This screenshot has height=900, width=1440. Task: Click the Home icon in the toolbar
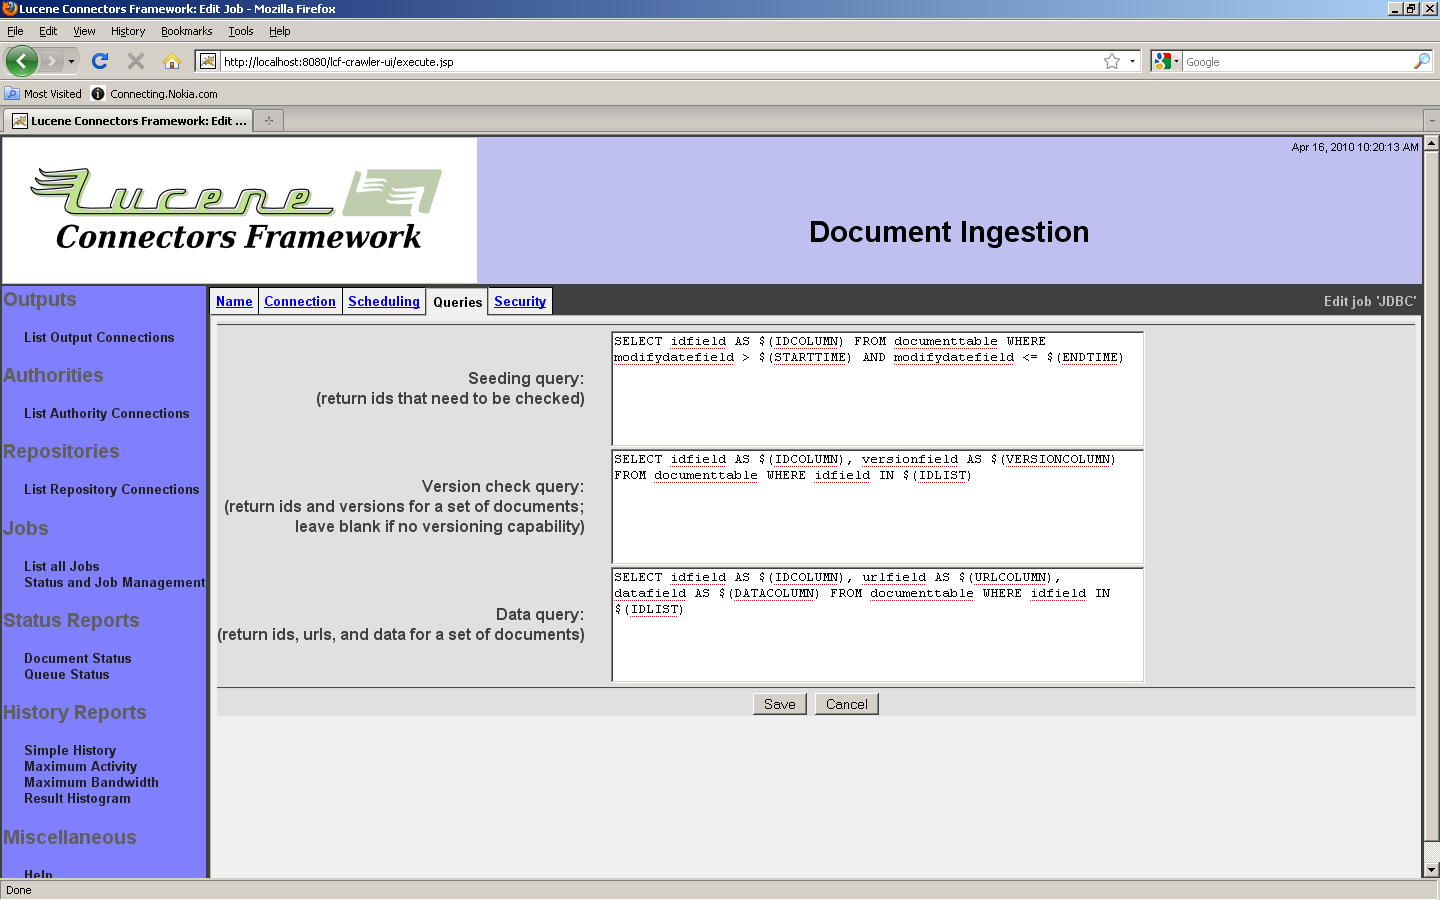click(172, 61)
